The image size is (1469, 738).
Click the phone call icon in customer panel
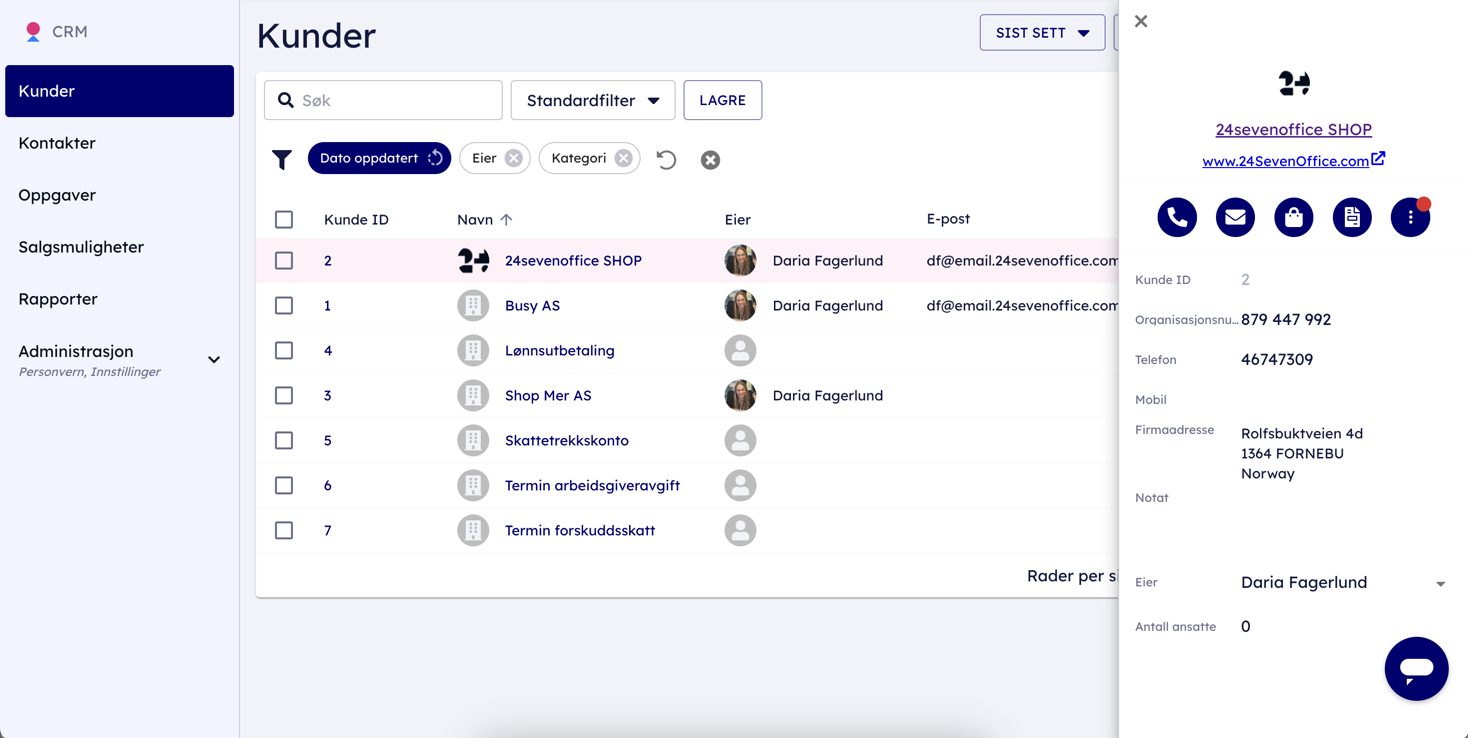1177,217
